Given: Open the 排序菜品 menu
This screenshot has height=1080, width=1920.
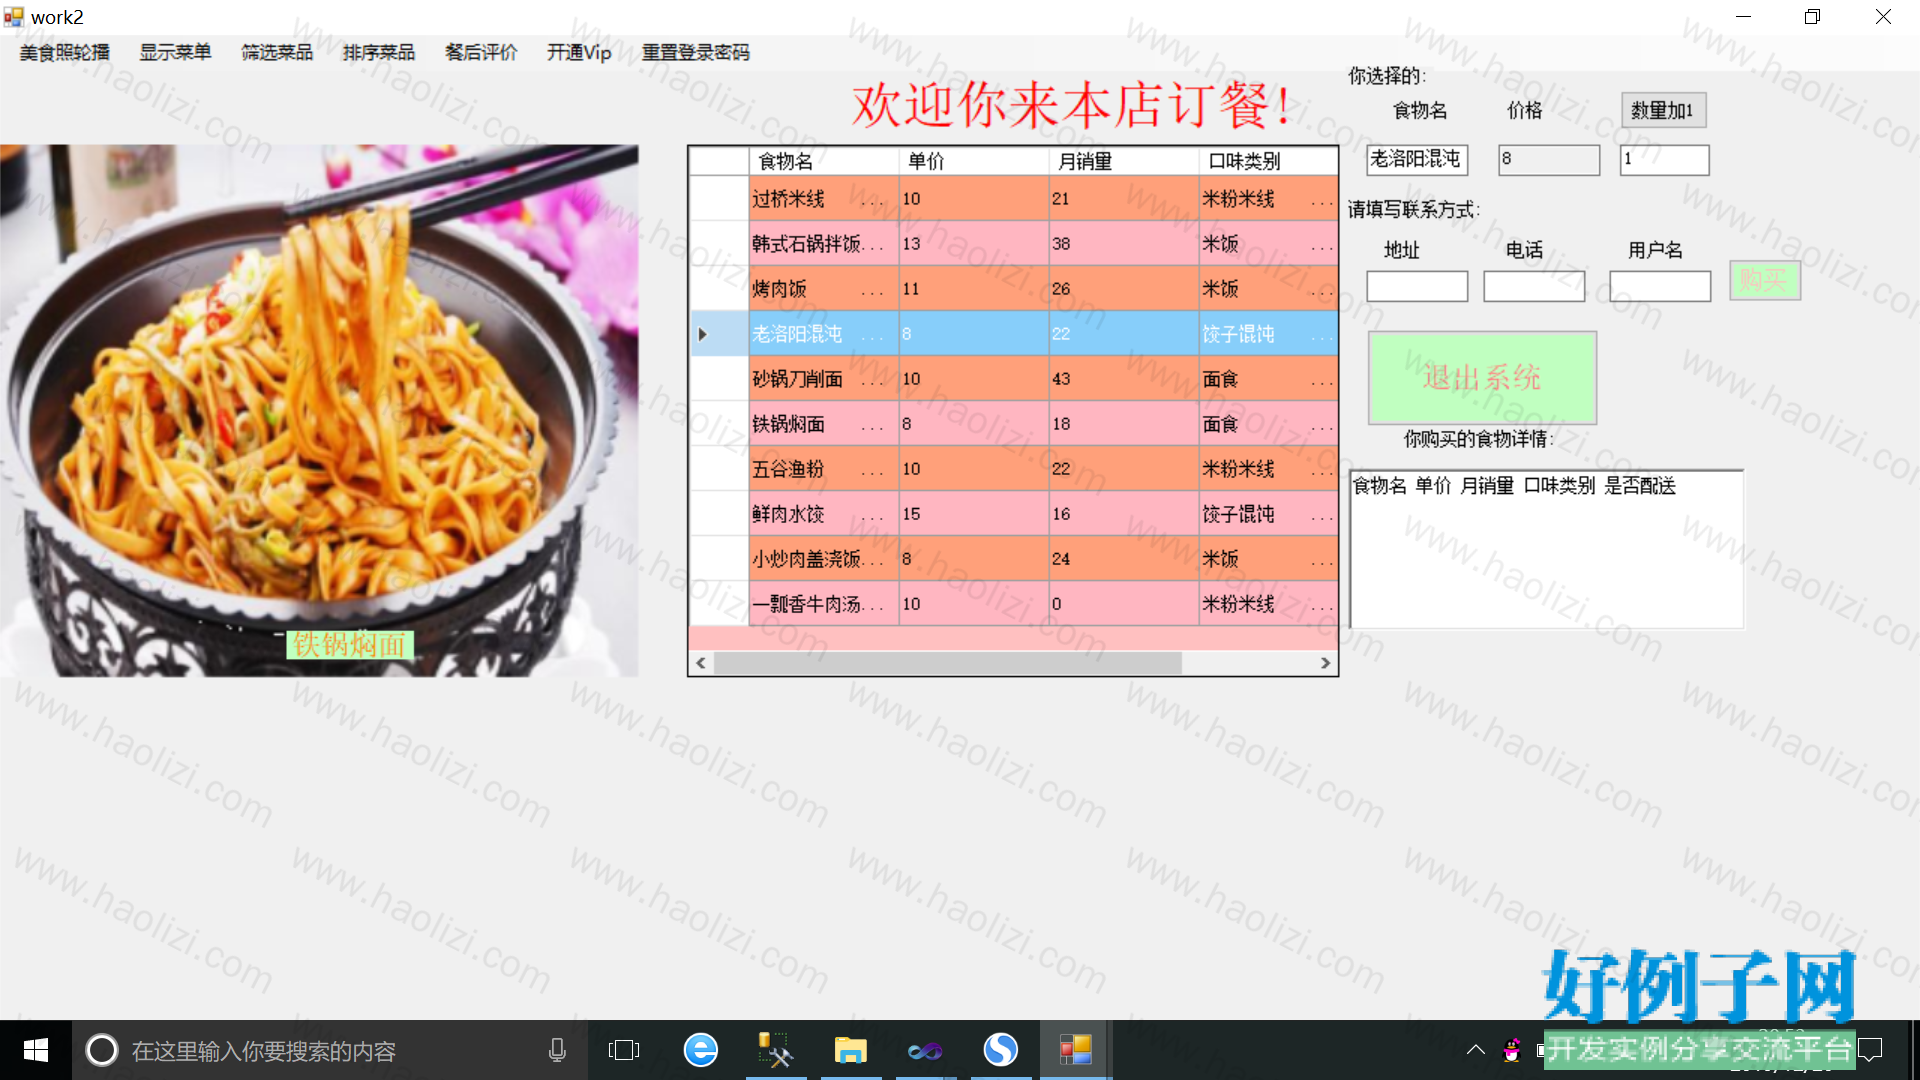Looking at the screenshot, I should point(379,53).
